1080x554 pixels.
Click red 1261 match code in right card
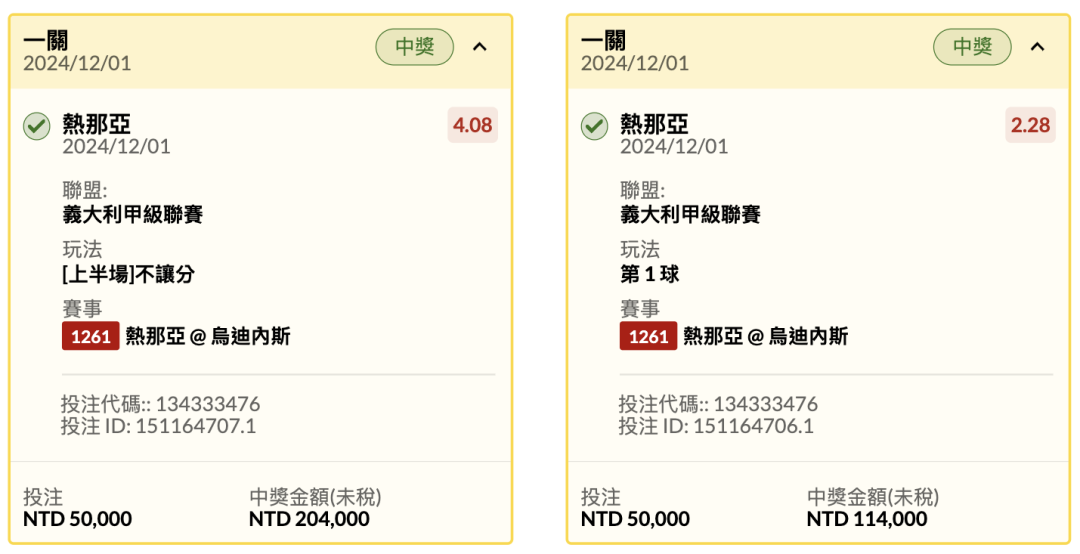pos(648,336)
